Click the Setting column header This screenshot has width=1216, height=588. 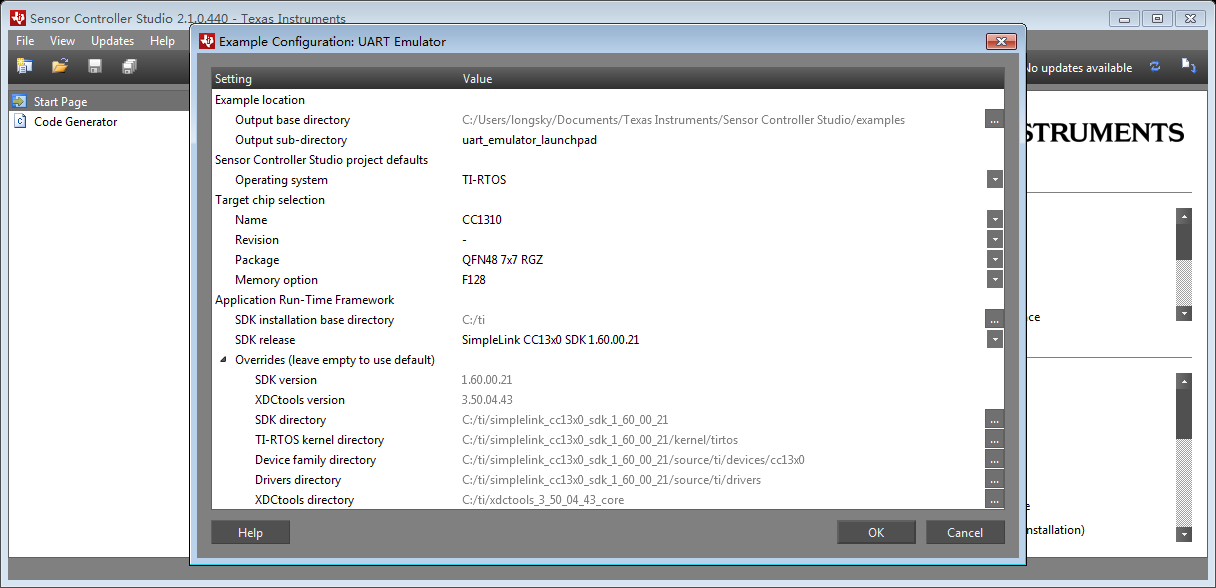click(x=234, y=79)
